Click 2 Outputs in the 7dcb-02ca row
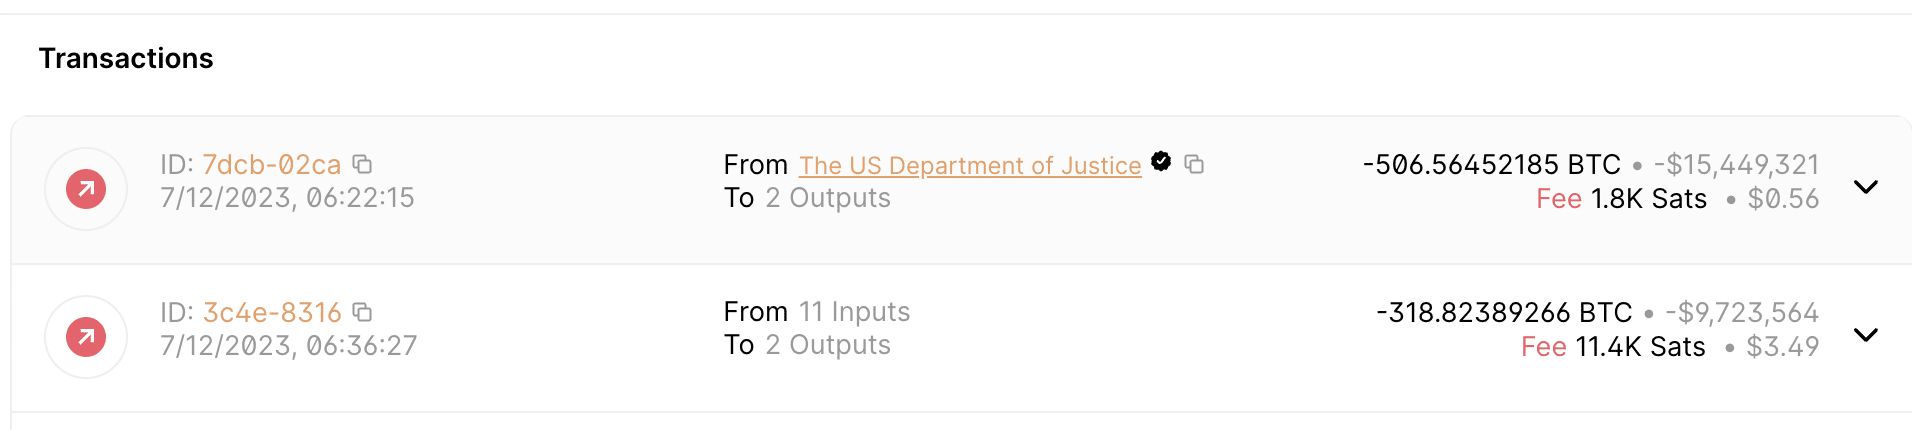1912x430 pixels. [x=828, y=198]
